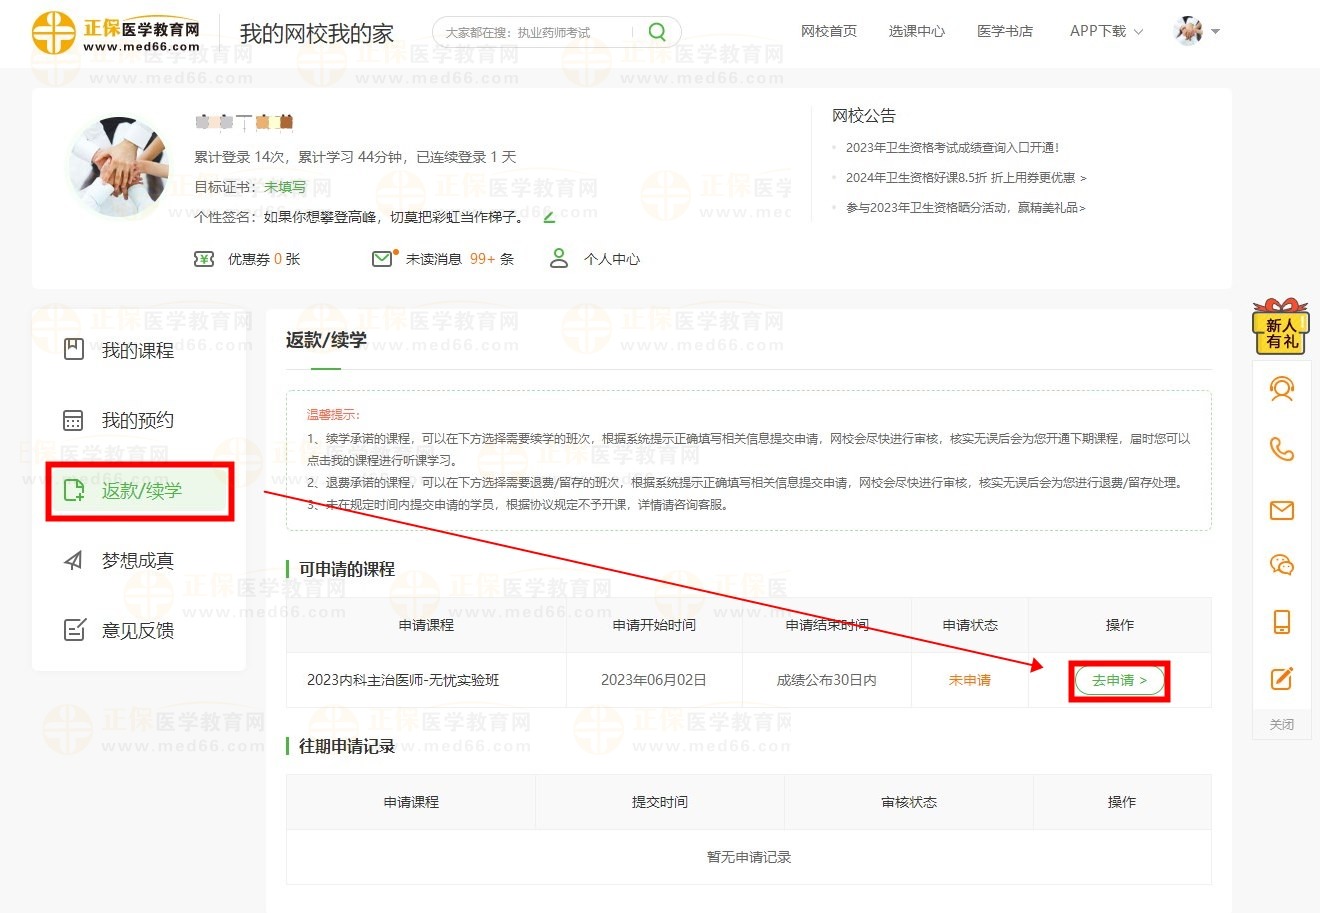Open the email envelope icon on right
1320x913 pixels.
[1281, 510]
